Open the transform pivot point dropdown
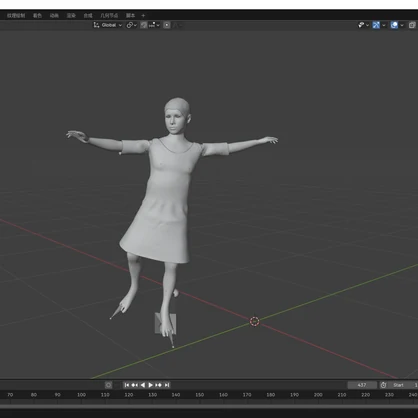This screenshot has width=418, height=418. (132, 25)
